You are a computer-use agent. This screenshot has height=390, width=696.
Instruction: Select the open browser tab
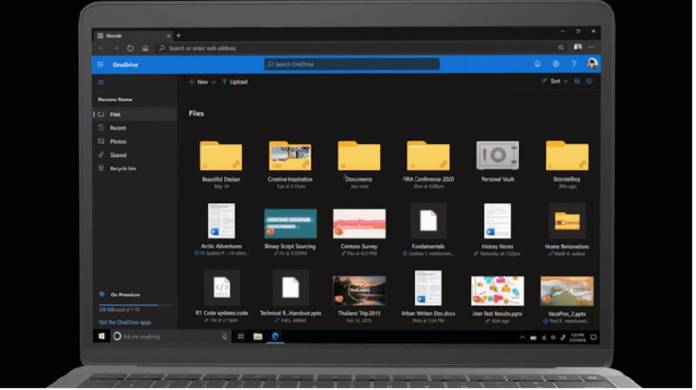133,35
